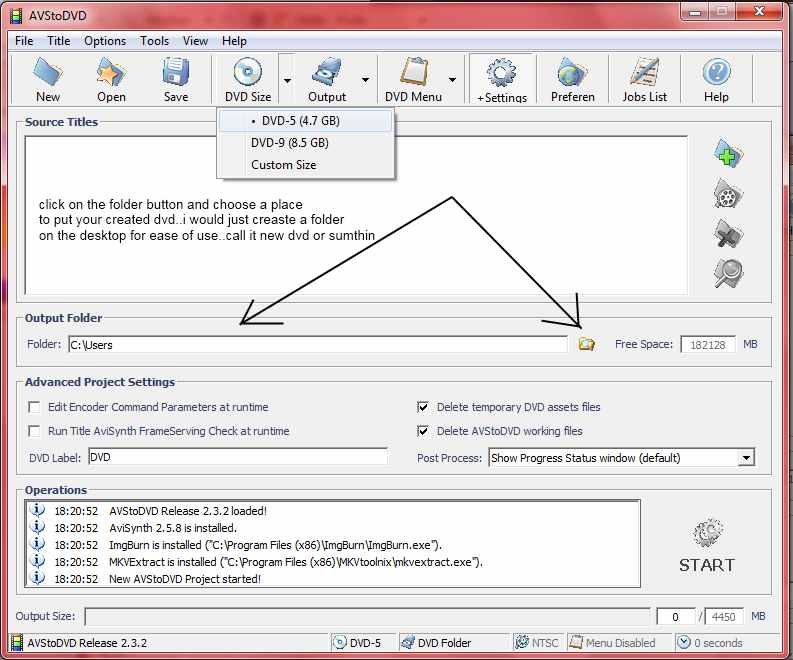Click the film reel edit title icon
This screenshot has width=793, height=660.
pyautogui.click(x=728, y=193)
